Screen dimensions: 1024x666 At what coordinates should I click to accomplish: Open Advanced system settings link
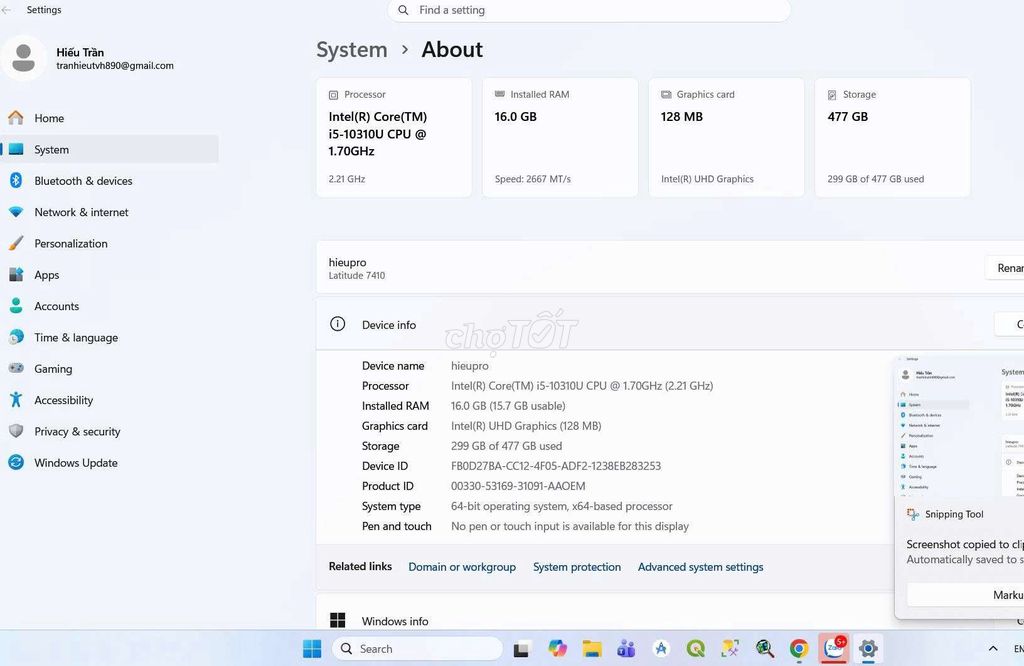pos(700,567)
